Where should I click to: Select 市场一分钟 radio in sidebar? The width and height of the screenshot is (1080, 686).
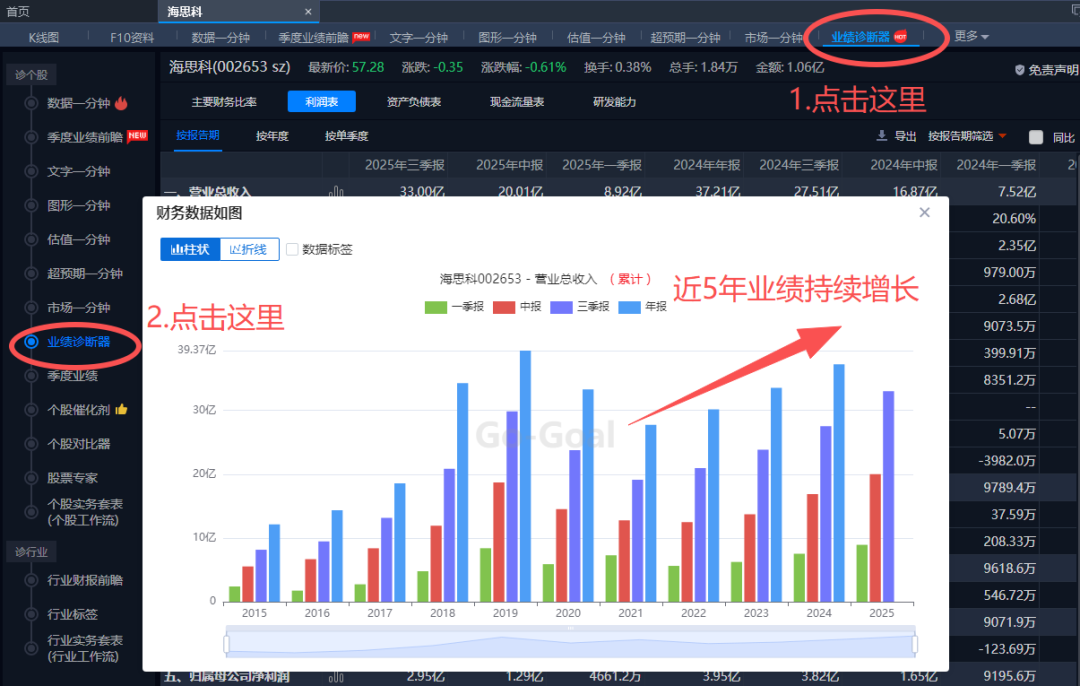pyautogui.click(x=31, y=308)
